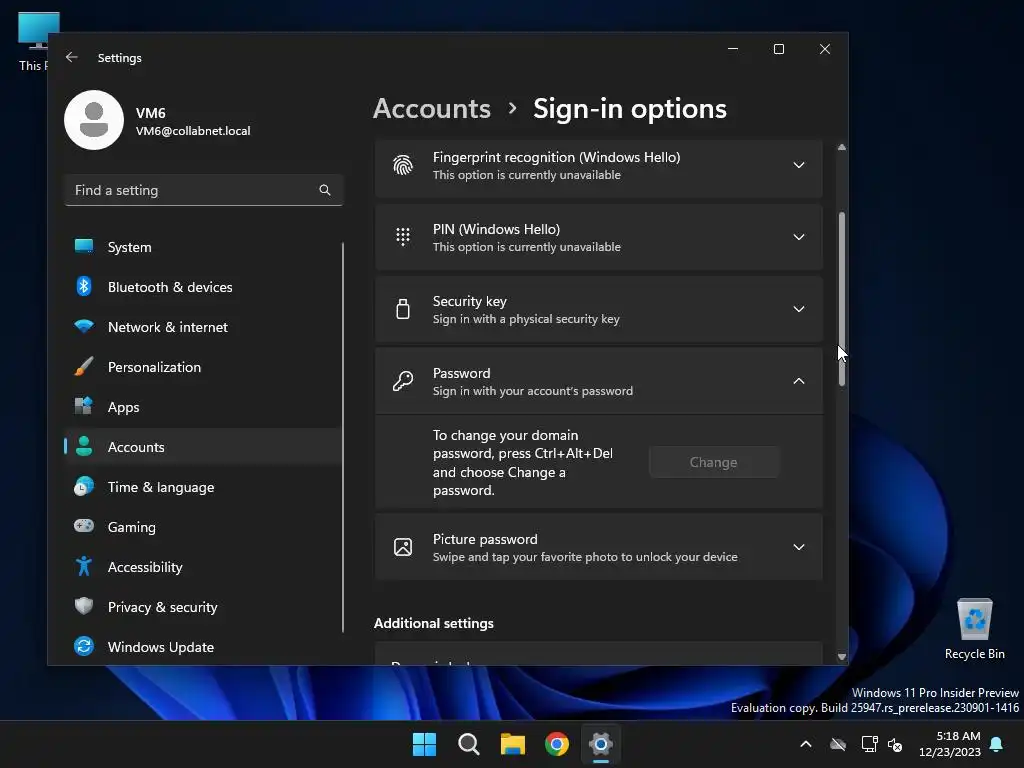Click the Accessibility figure icon
This screenshot has height=768, width=1024.
[x=84, y=566]
